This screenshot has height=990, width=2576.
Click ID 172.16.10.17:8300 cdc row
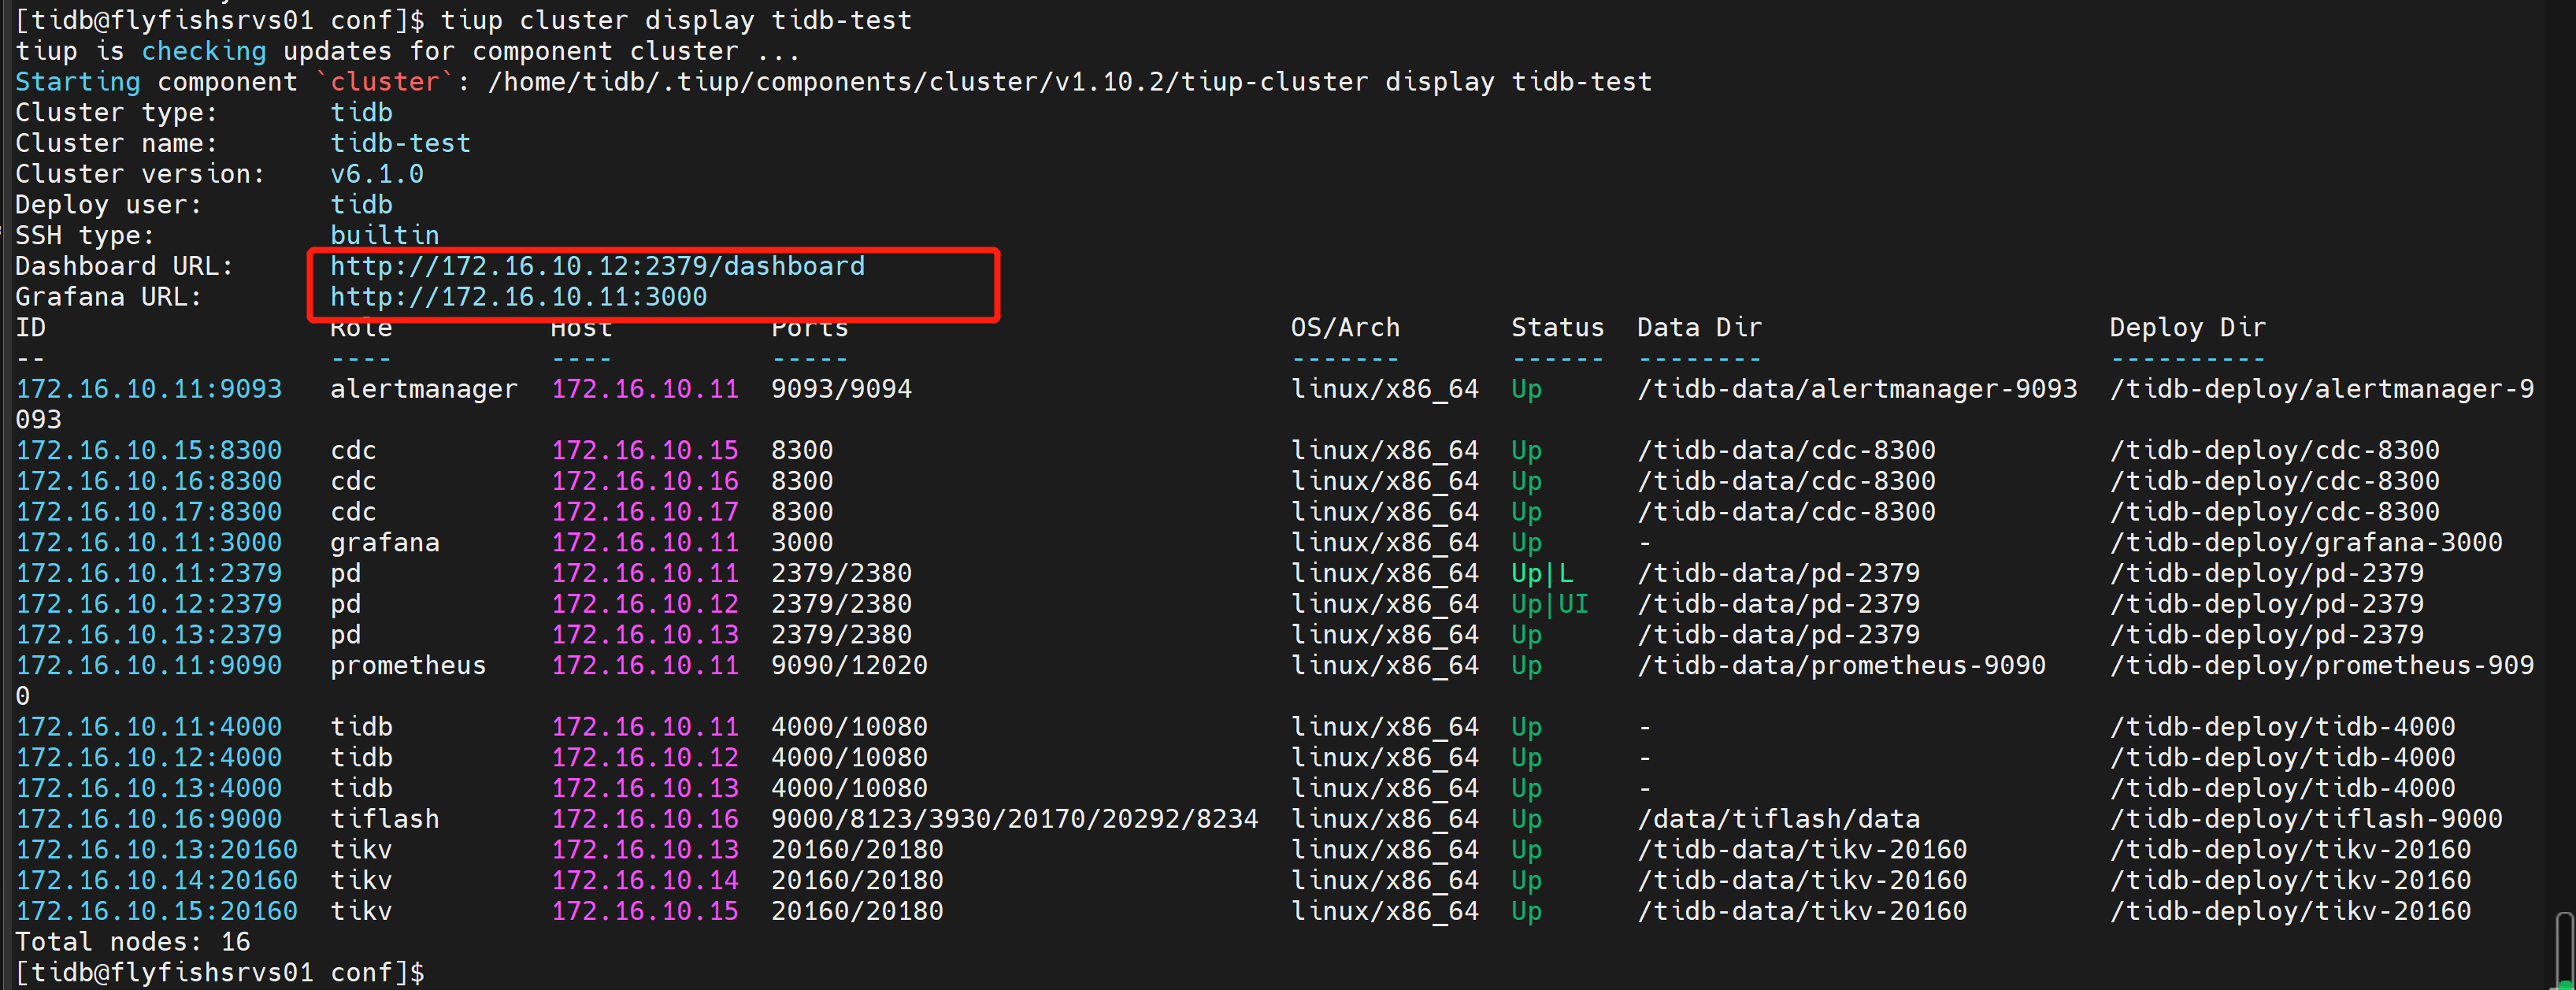click(x=149, y=512)
